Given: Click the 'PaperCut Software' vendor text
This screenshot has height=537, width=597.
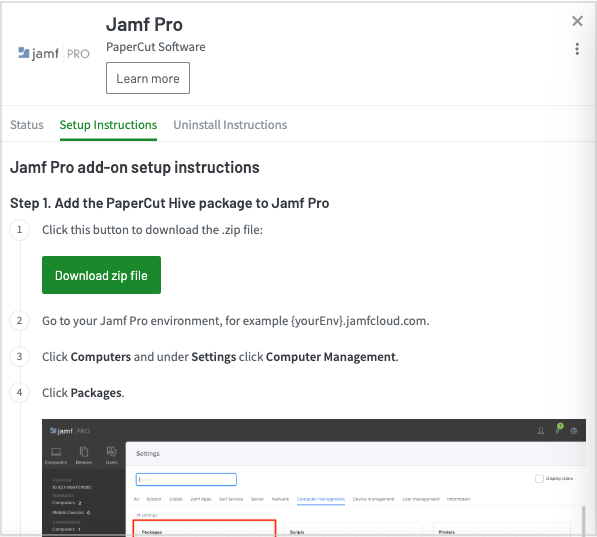Looking at the screenshot, I should point(156,47).
